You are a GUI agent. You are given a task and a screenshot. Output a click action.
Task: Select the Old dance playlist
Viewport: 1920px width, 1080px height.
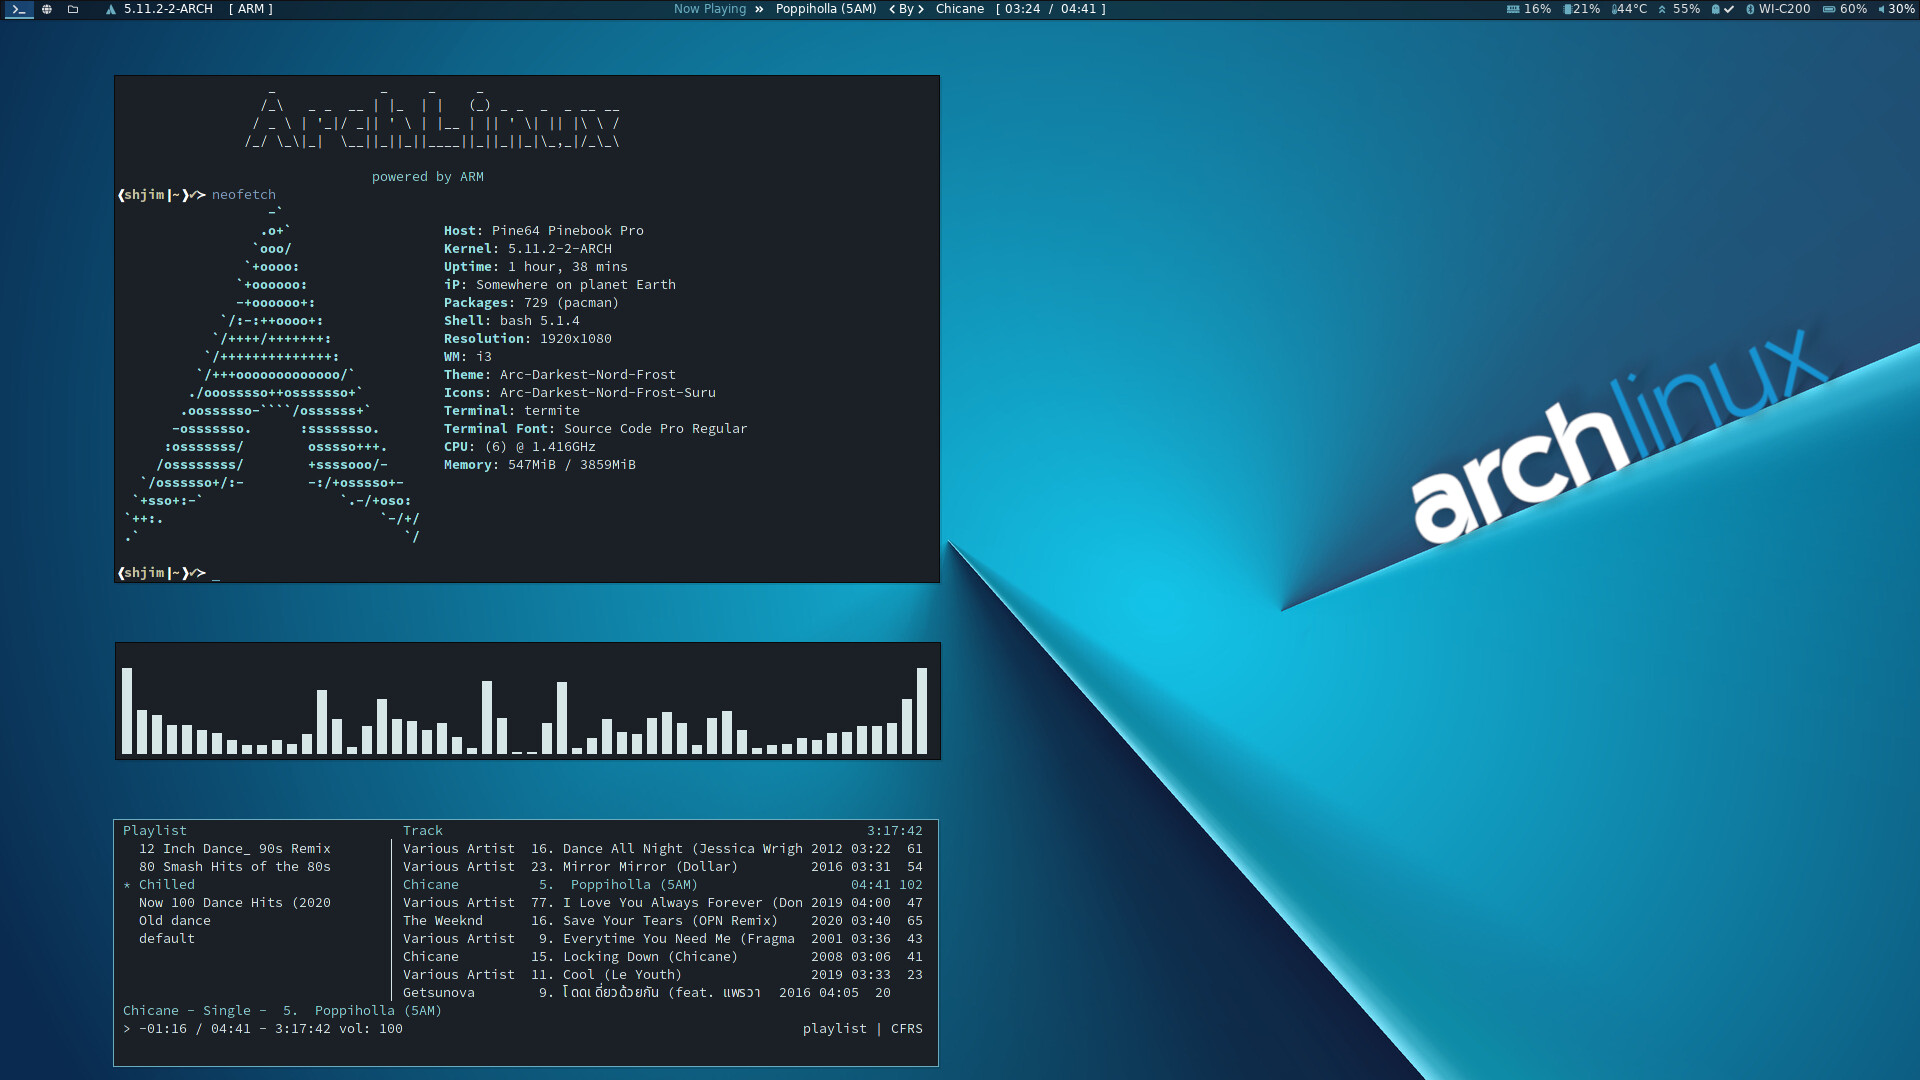175,921
